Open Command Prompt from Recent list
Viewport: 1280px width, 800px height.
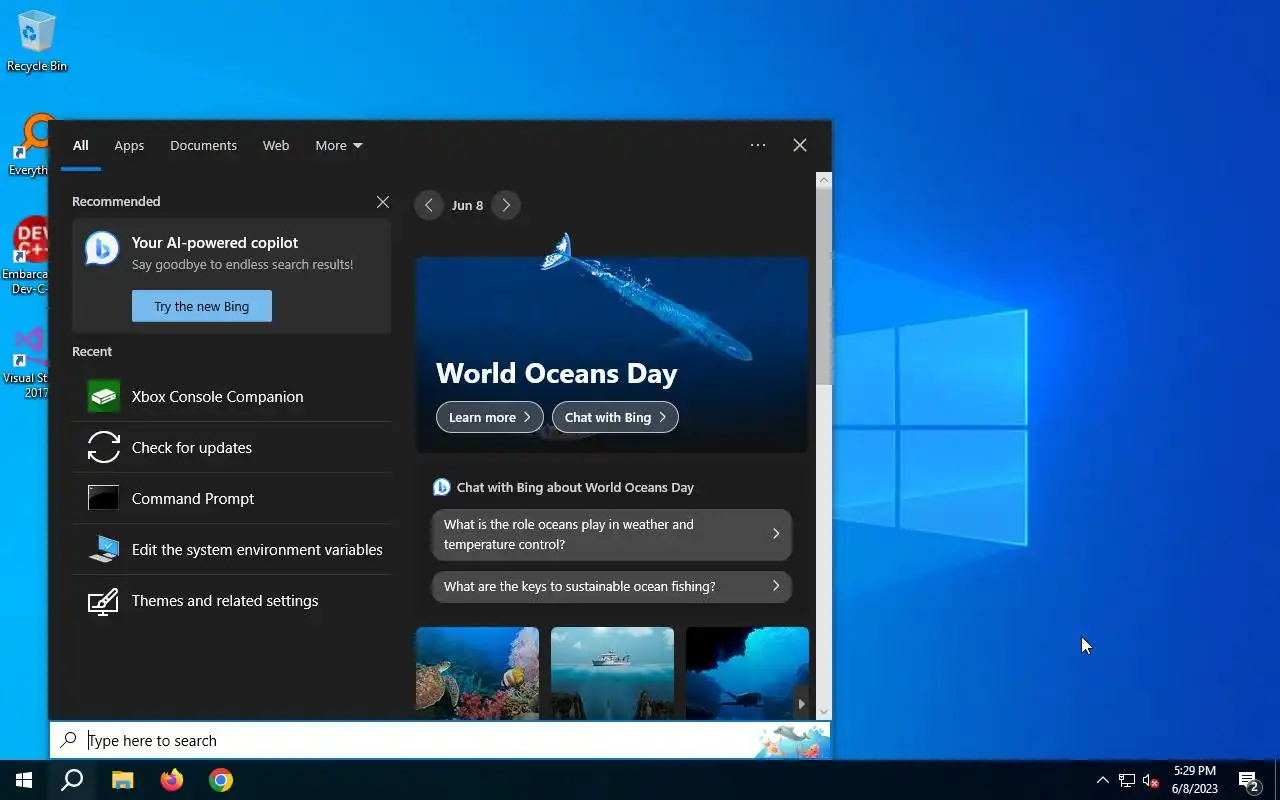click(231, 498)
